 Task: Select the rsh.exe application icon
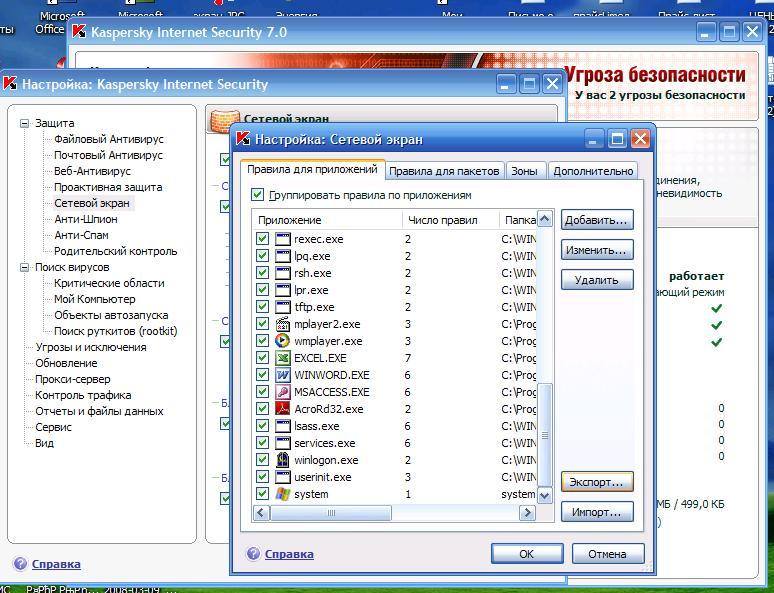pos(283,273)
